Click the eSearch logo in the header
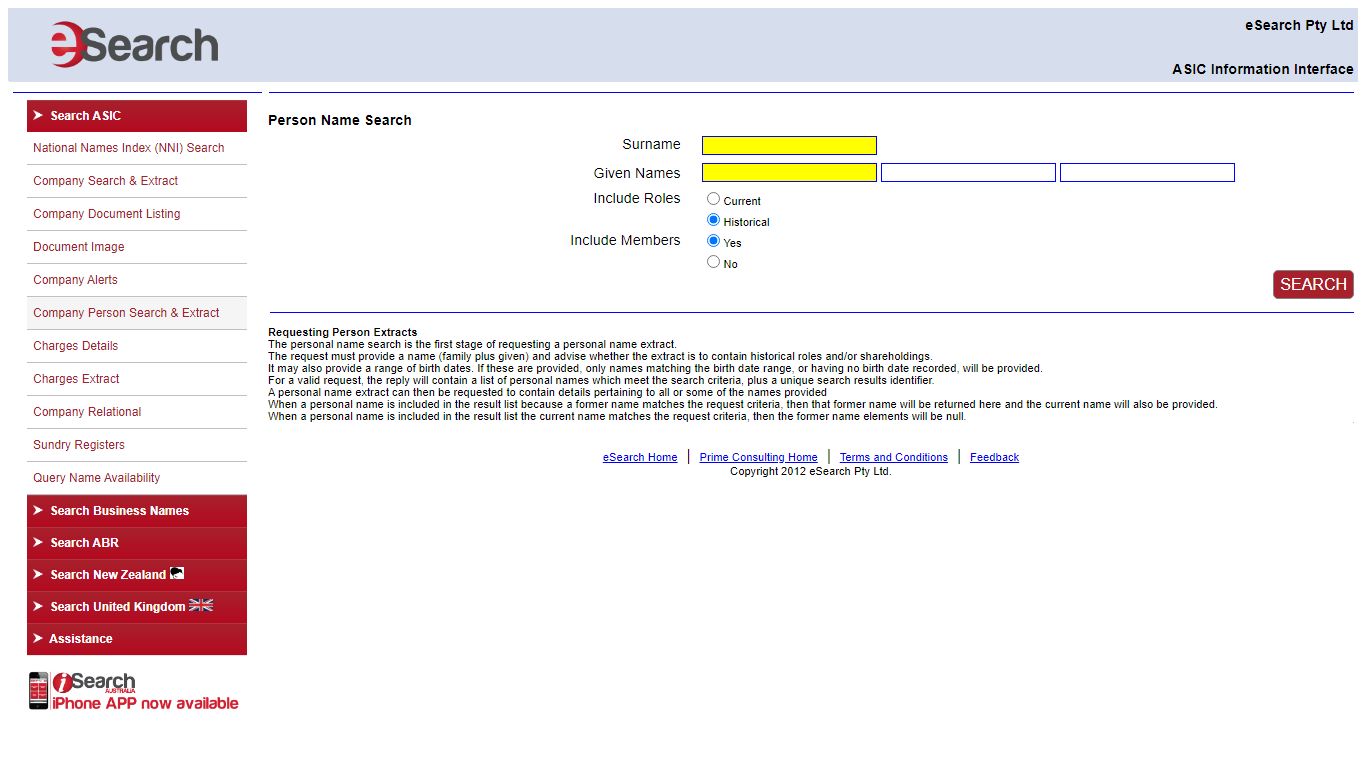 (x=135, y=45)
